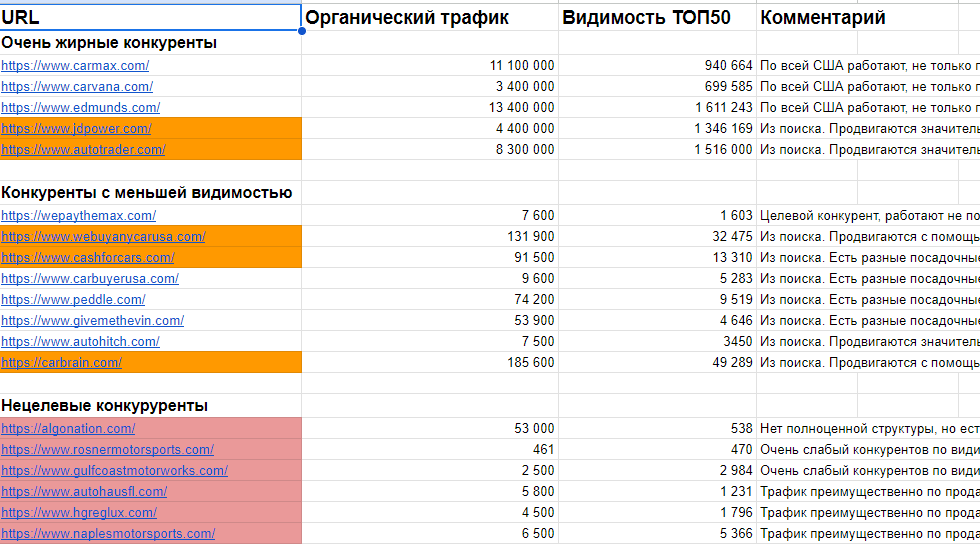This screenshot has height=544, width=980.
Task: Open the algonation.com link
Action: pos(68,429)
